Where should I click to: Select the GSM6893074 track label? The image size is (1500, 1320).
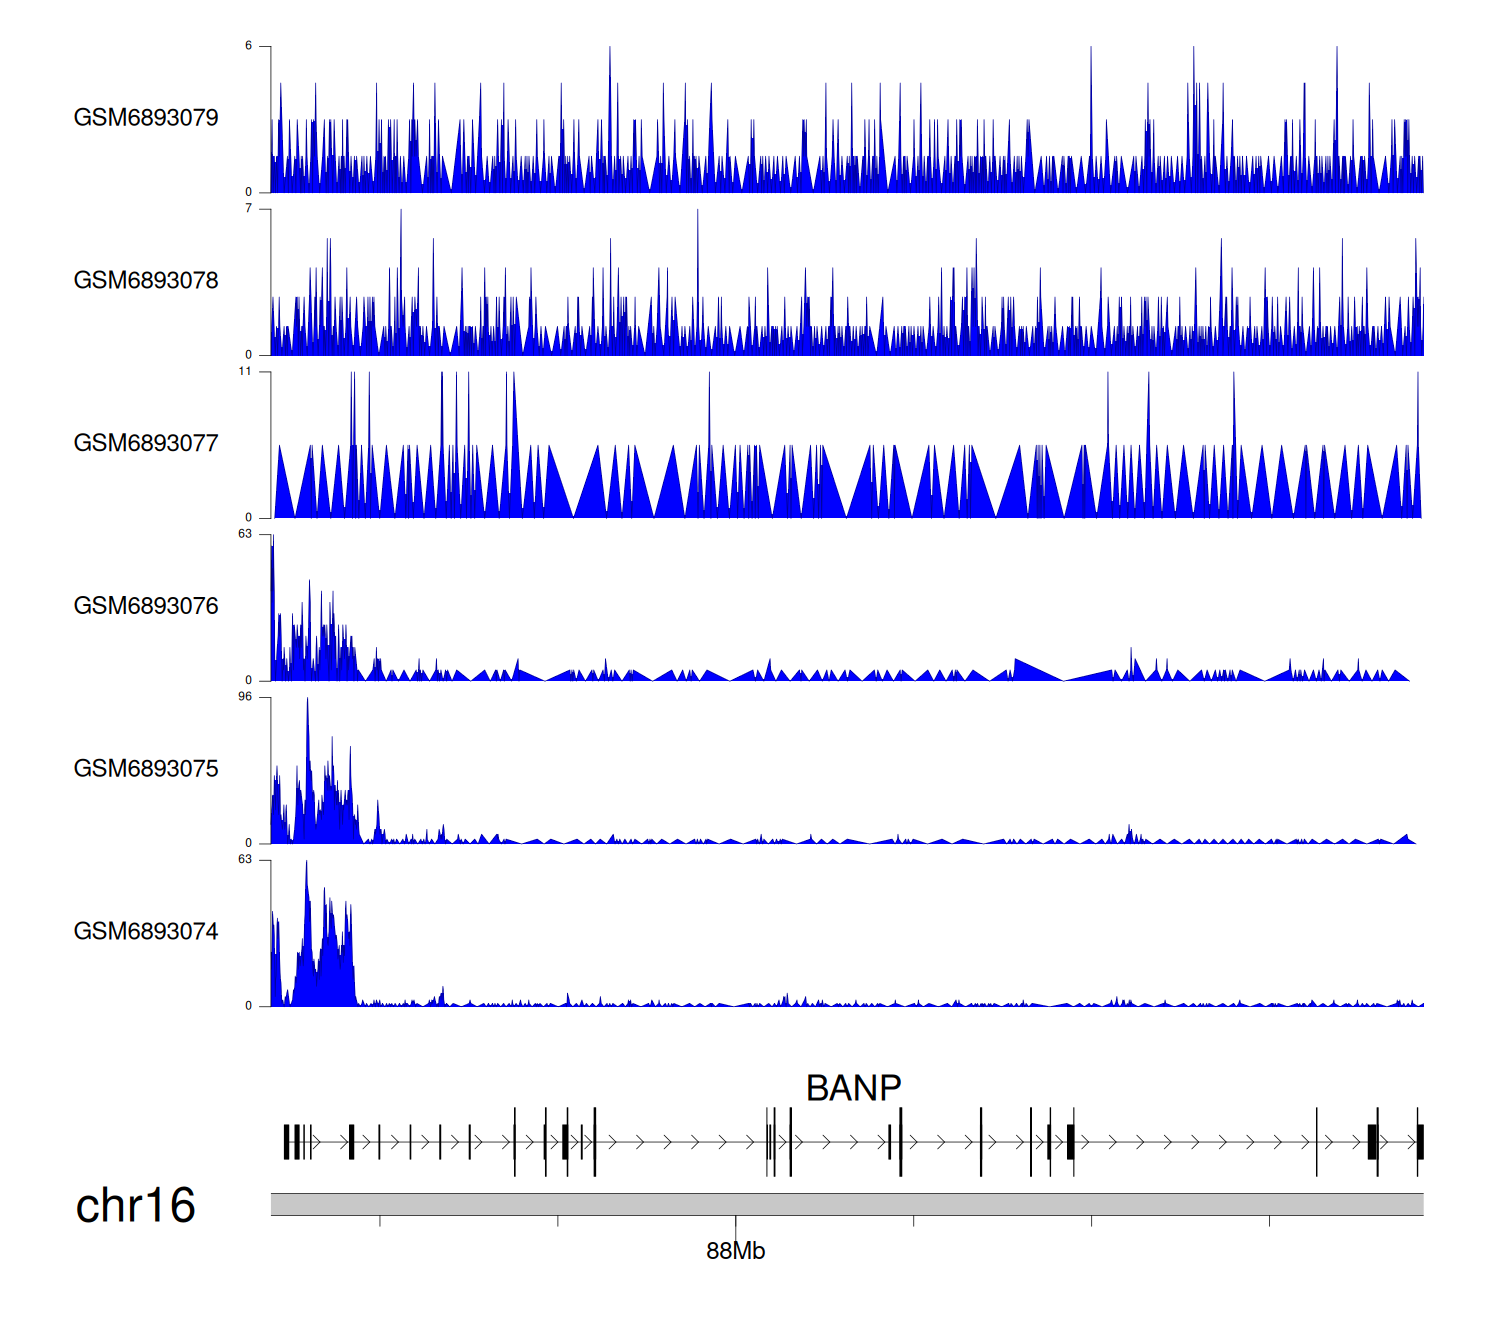tap(146, 932)
